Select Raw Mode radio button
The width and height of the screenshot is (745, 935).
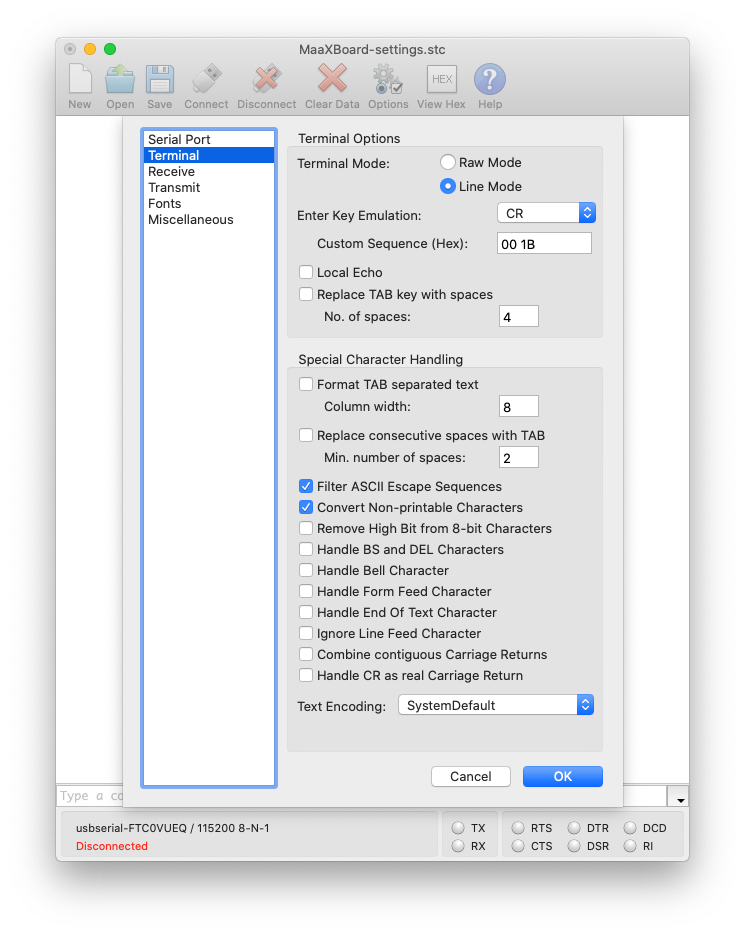tap(447, 162)
